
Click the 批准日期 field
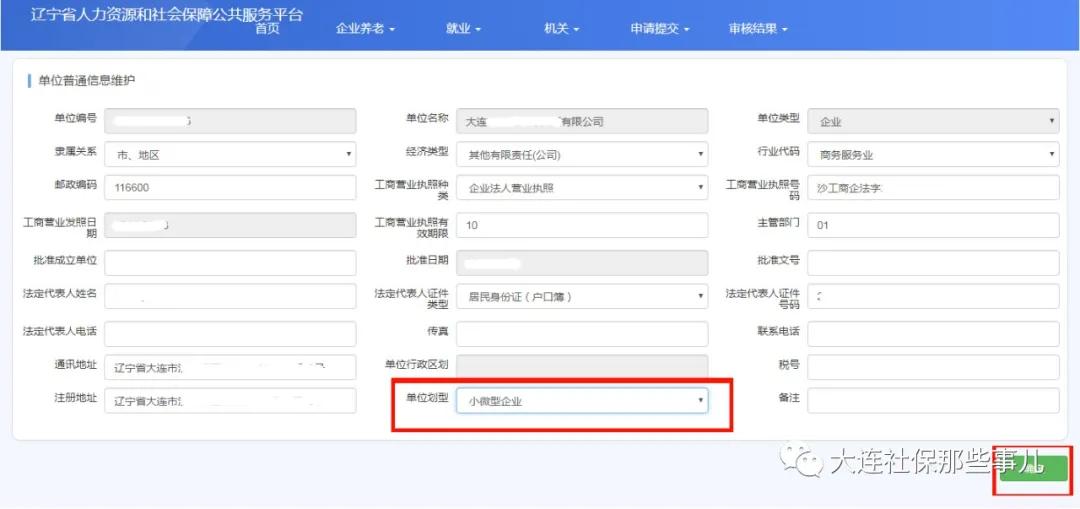pos(582,262)
